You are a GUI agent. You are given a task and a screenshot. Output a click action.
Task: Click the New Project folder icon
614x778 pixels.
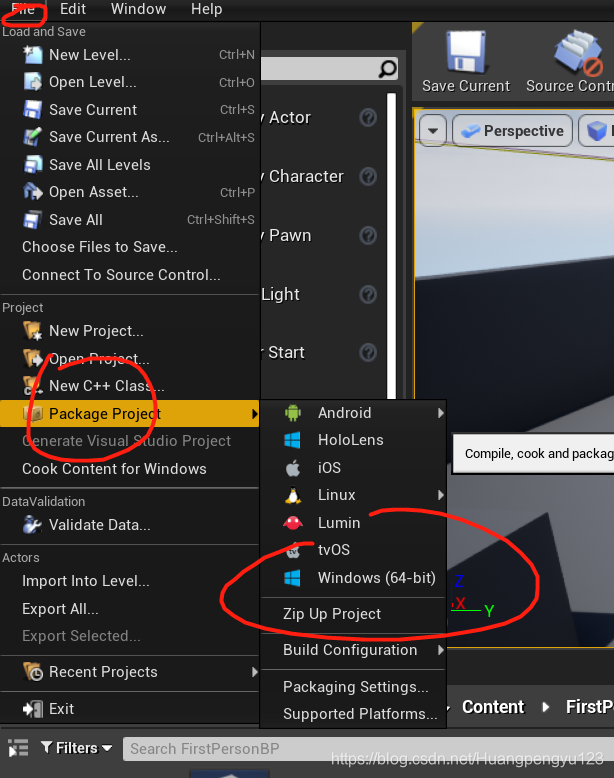[x=33, y=331]
